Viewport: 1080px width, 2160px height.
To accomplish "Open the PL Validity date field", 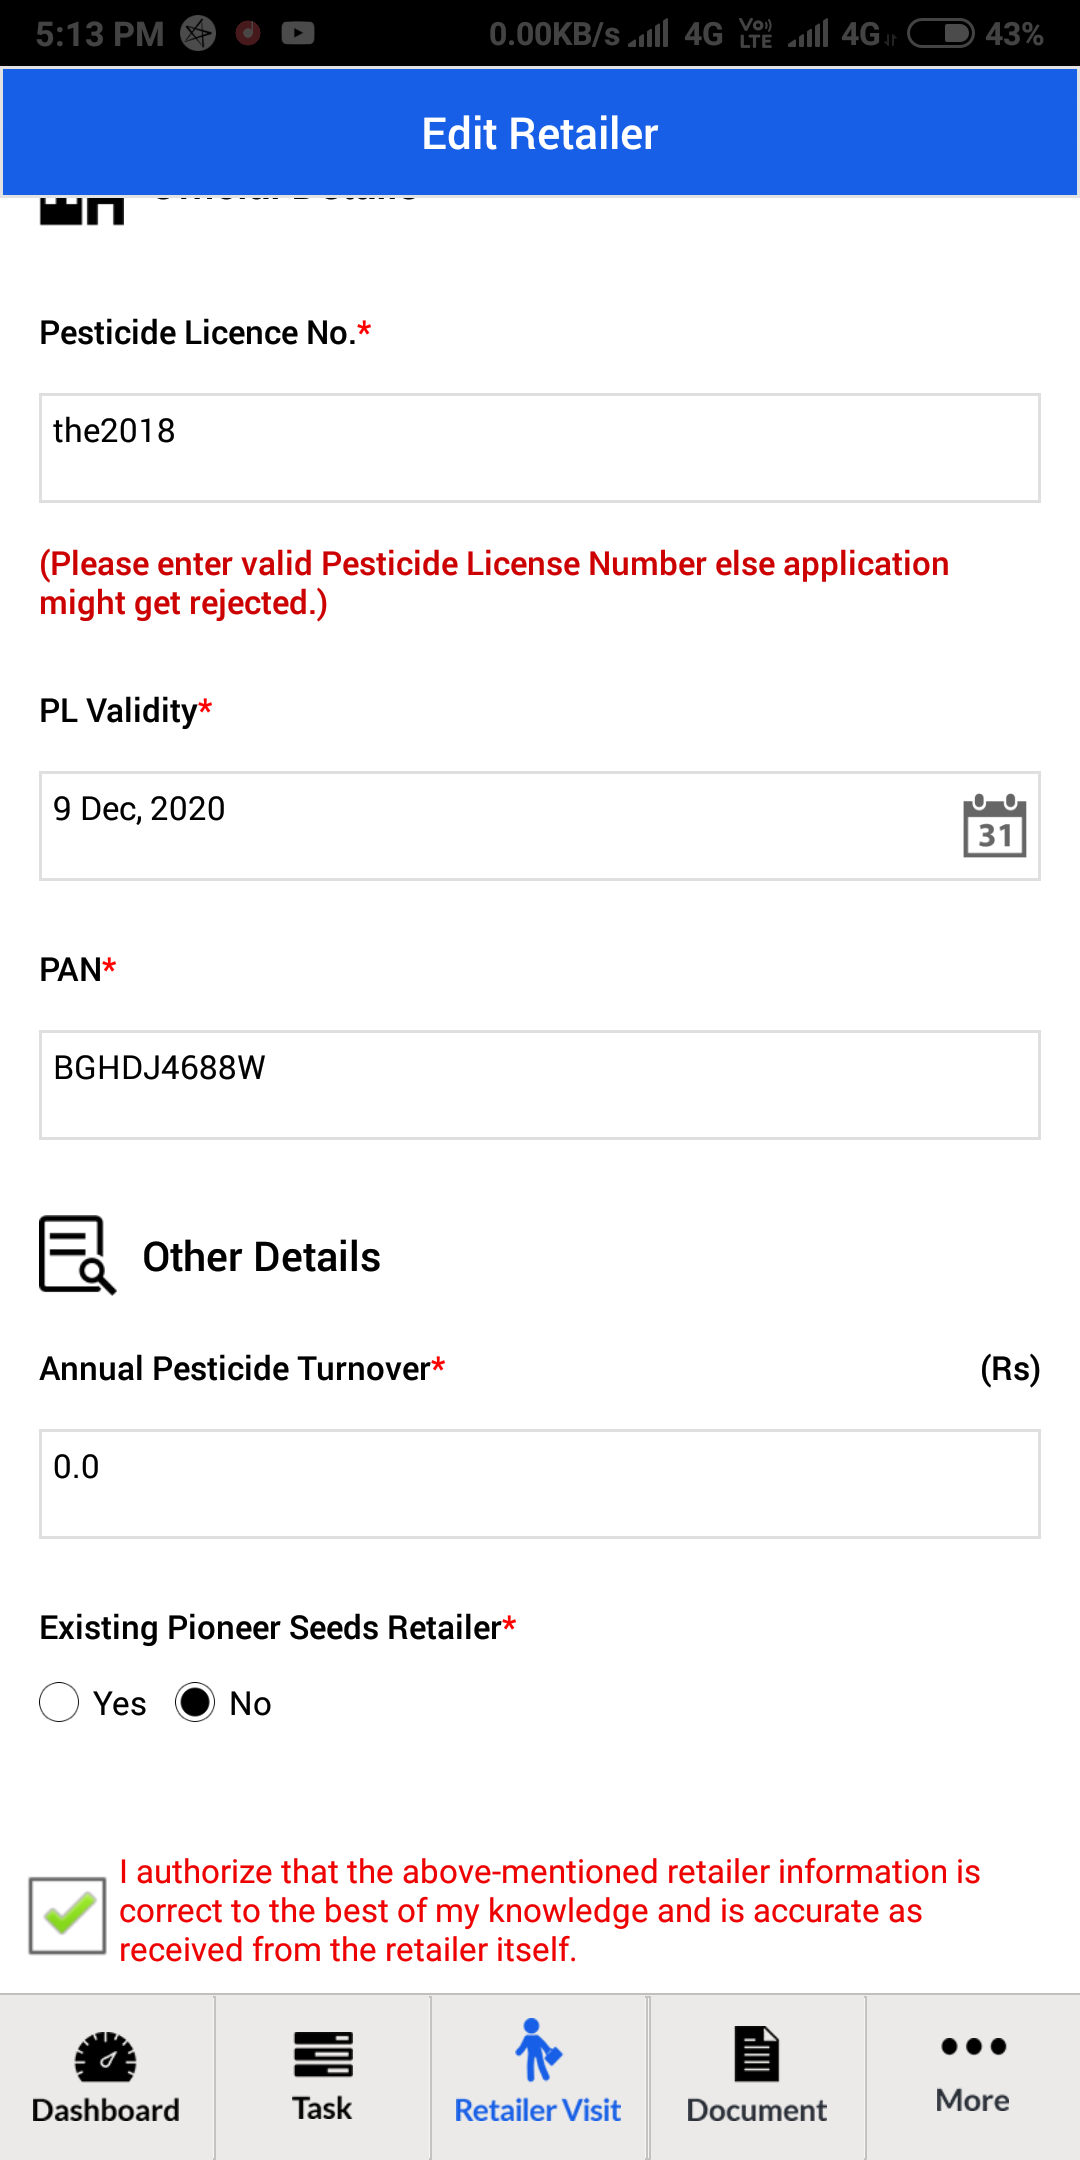I will pyautogui.click(x=540, y=826).
